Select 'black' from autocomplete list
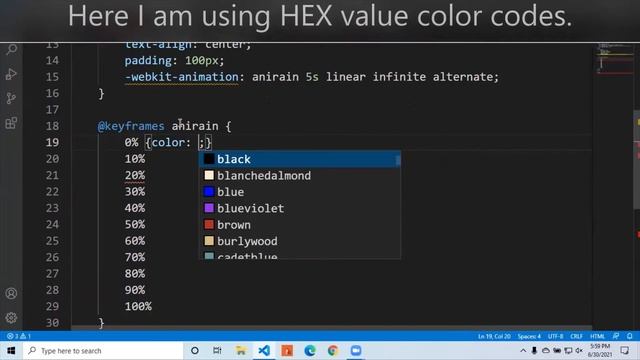The image size is (640, 360). [x=300, y=159]
